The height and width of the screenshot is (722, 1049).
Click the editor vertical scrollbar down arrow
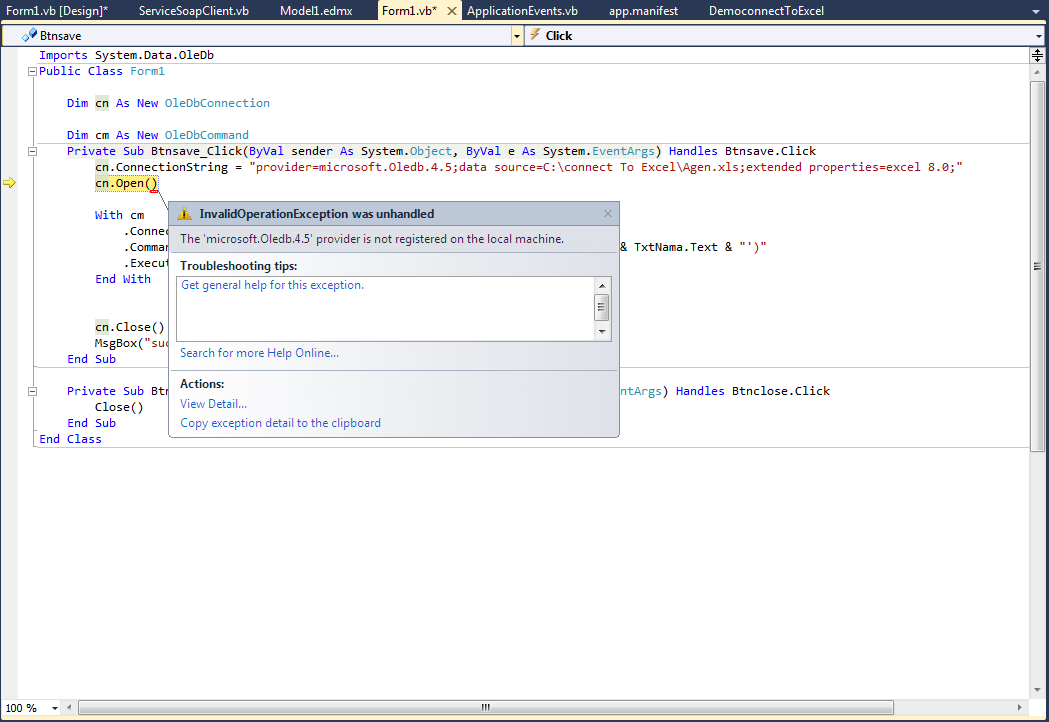pos(1037,690)
